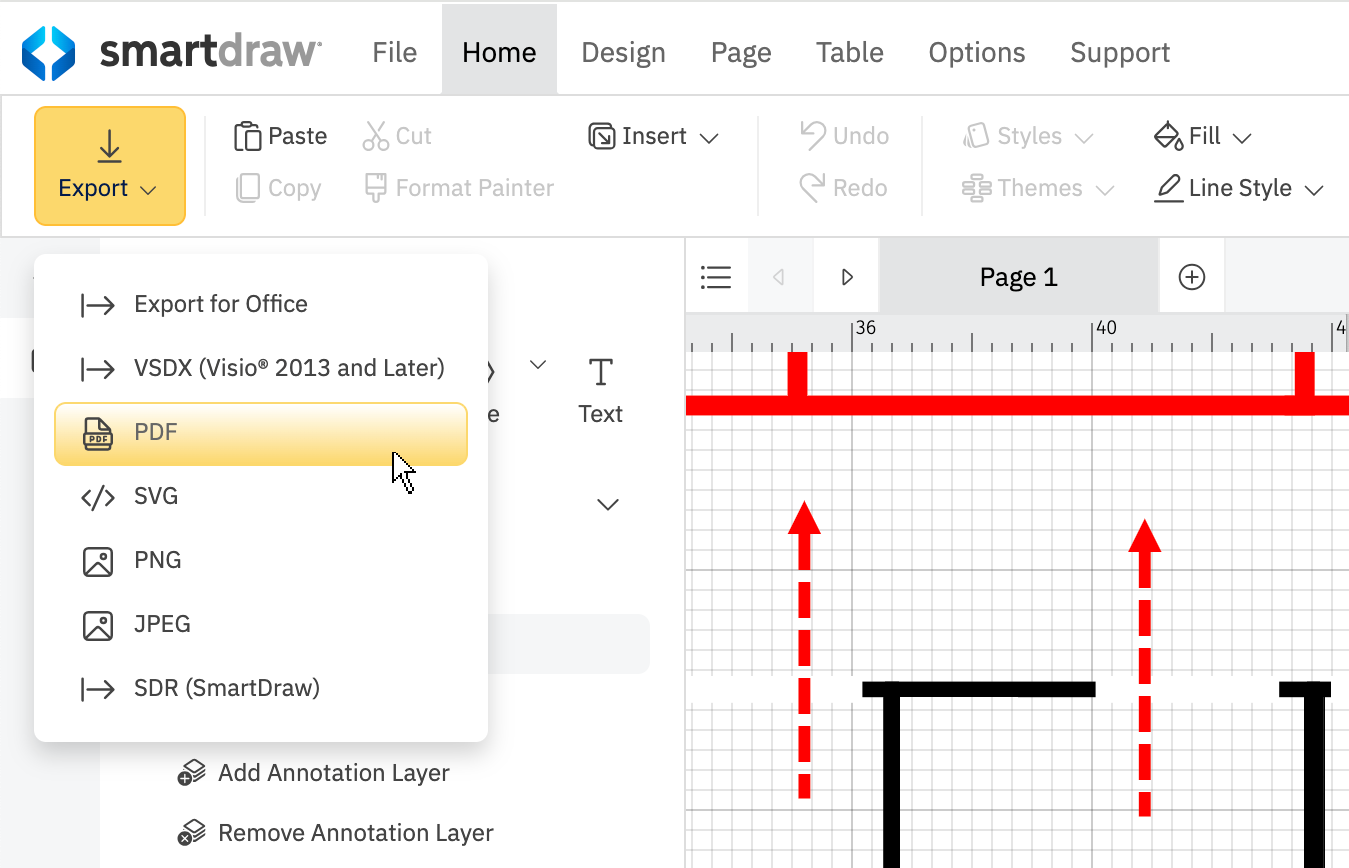This screenshot has height=868, width=1349.
Task: Add a new page with the plus icon
Action: point(1191,277)
